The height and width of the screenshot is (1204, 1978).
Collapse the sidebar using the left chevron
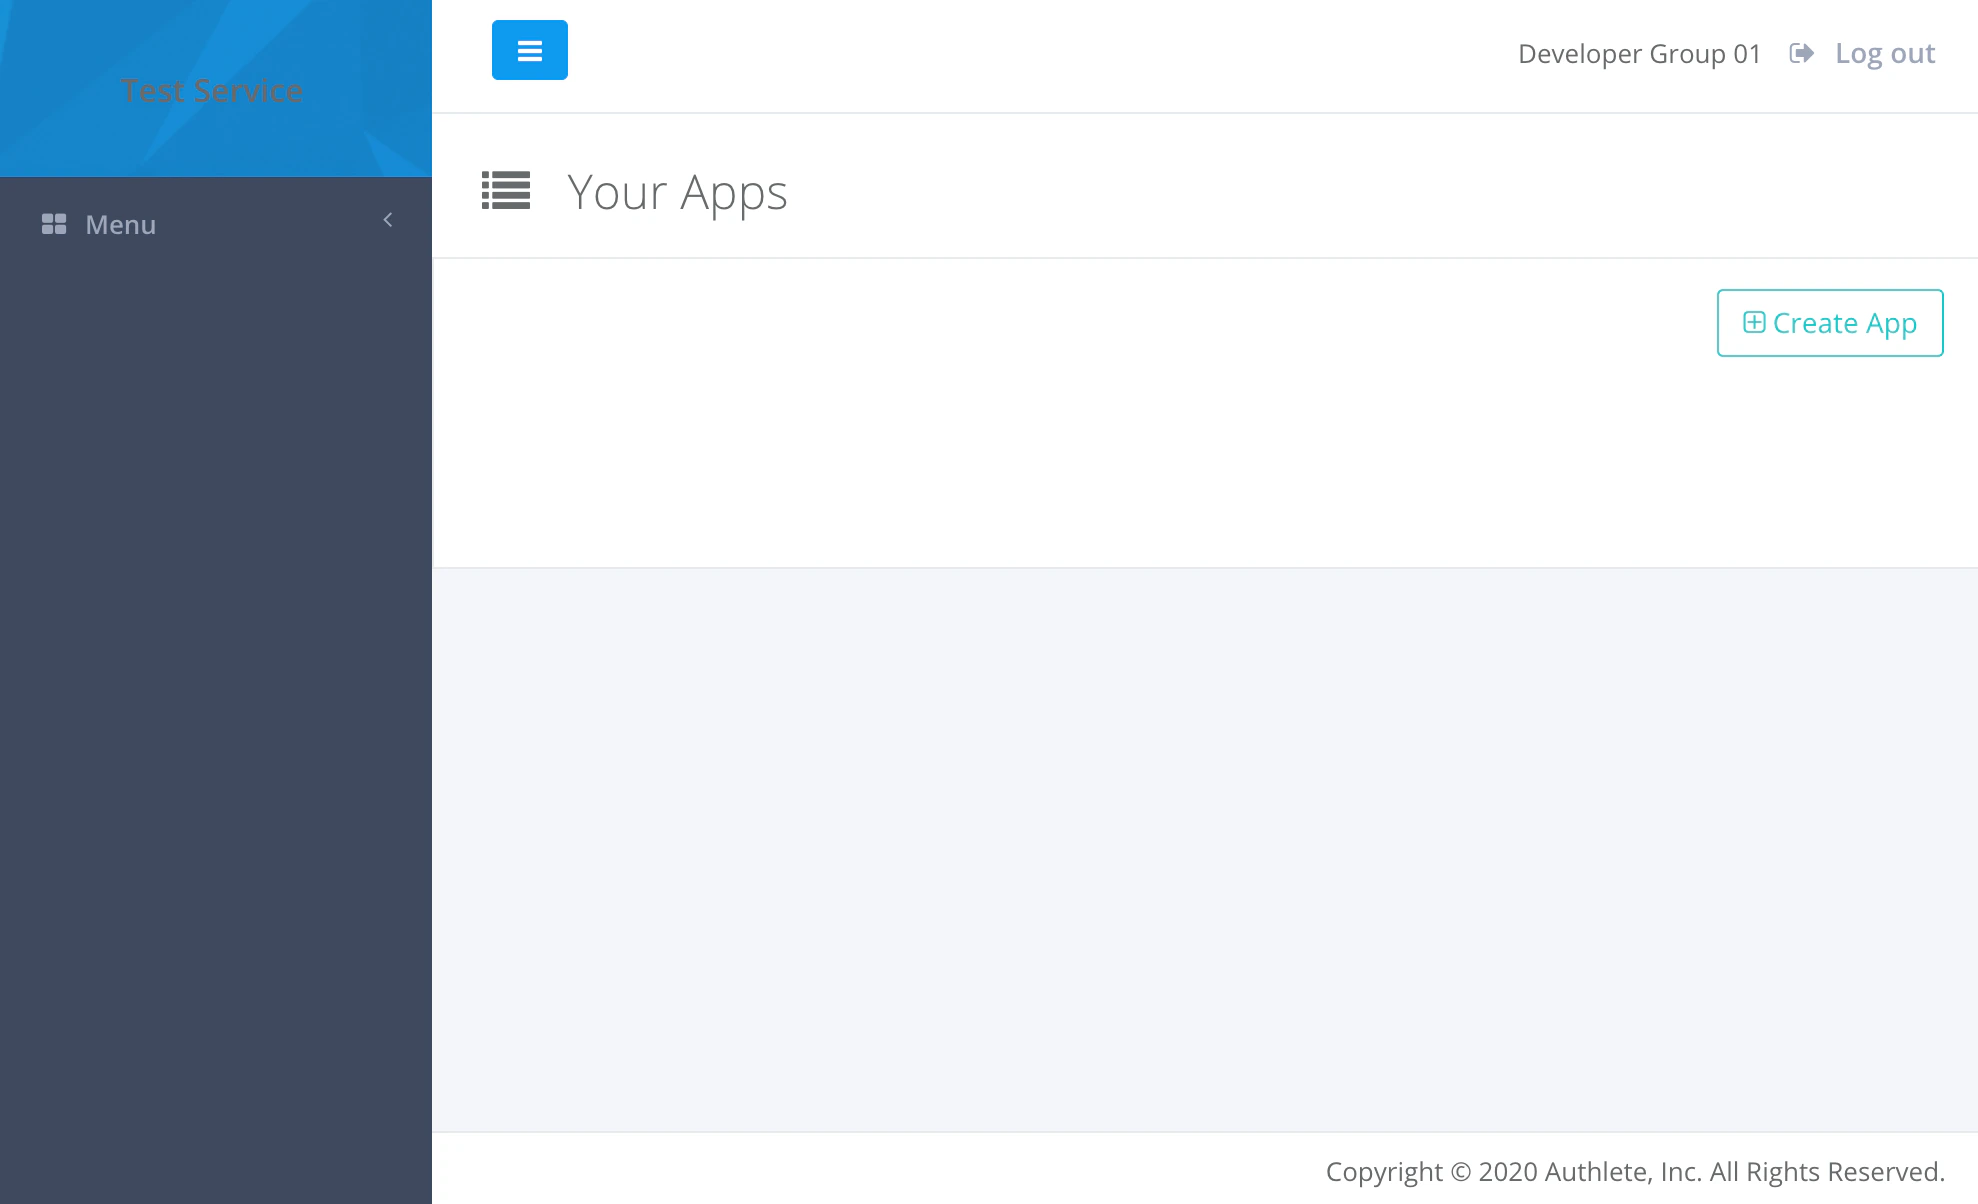point(388,219)
